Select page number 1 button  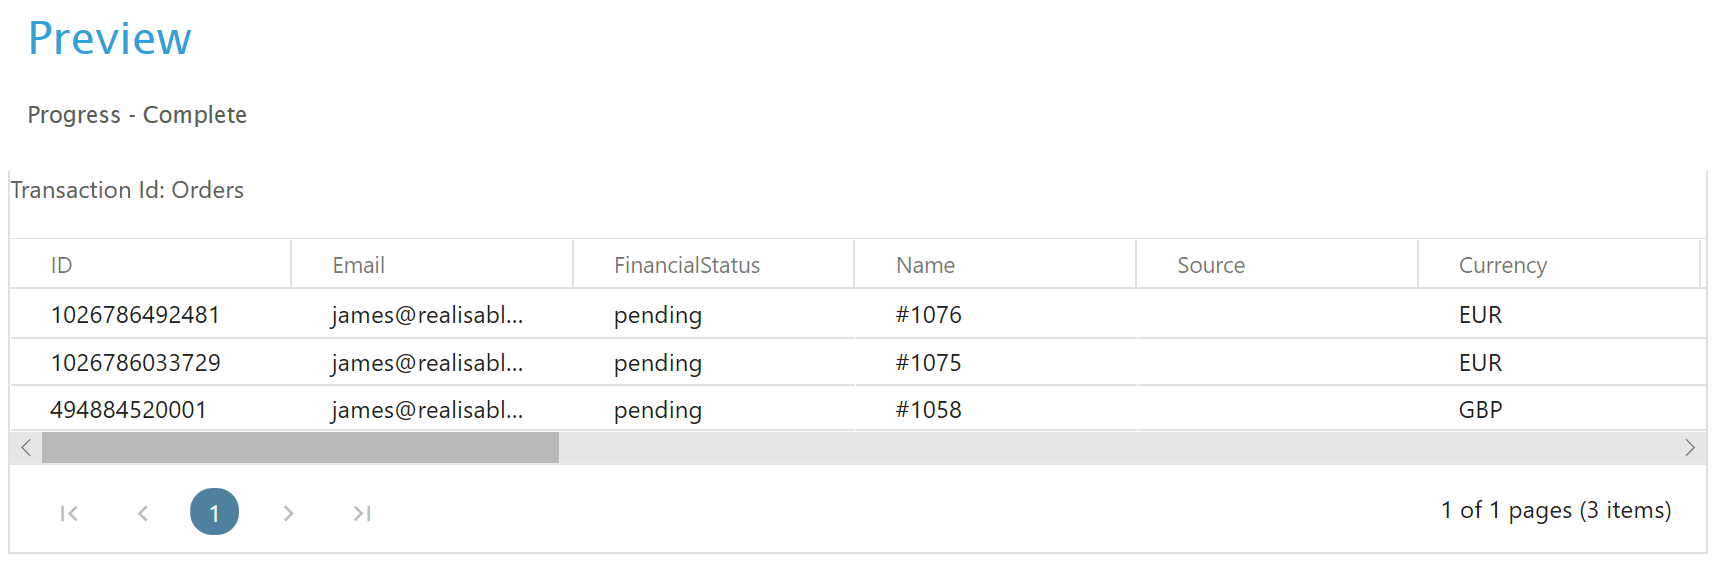[214, 512]
